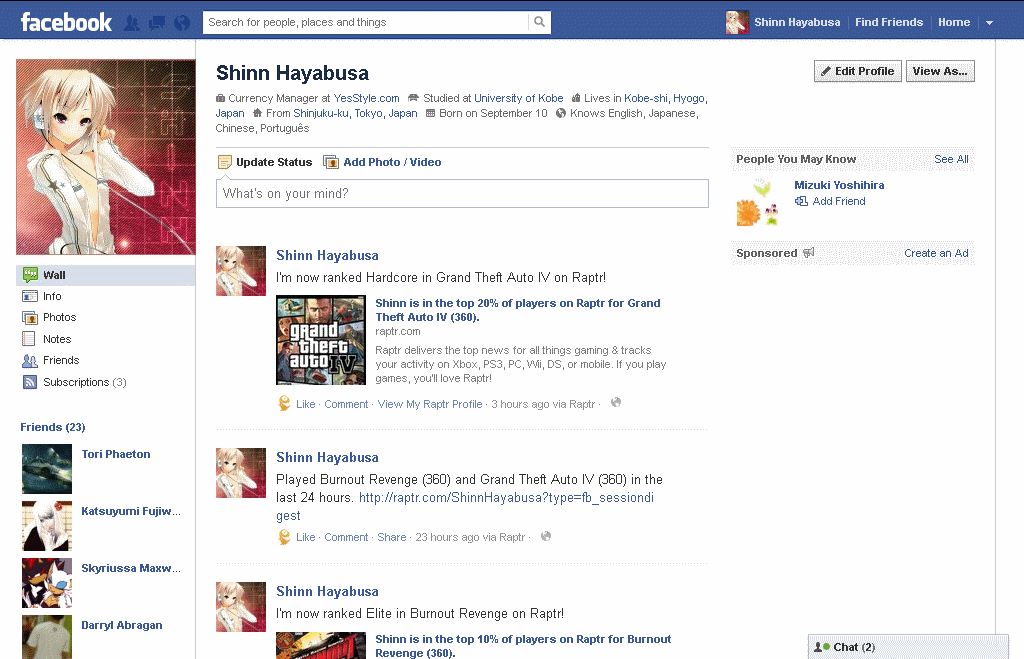Viewport: 1024px width, 659px height.
Task: Click See All in People You May Know
Action: [951, 159]
